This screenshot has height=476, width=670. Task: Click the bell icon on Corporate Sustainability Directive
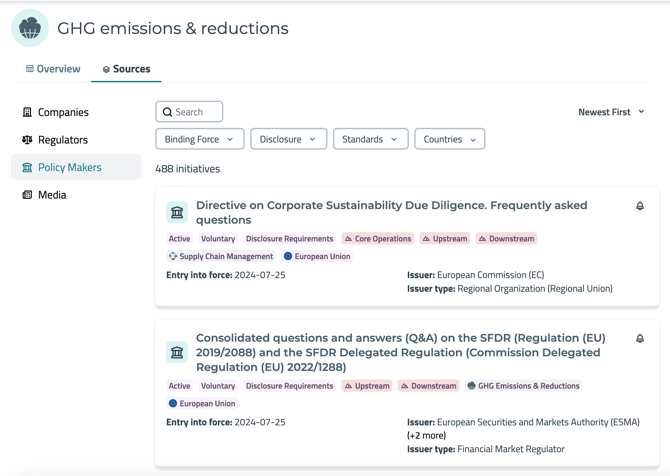[640, 206]
